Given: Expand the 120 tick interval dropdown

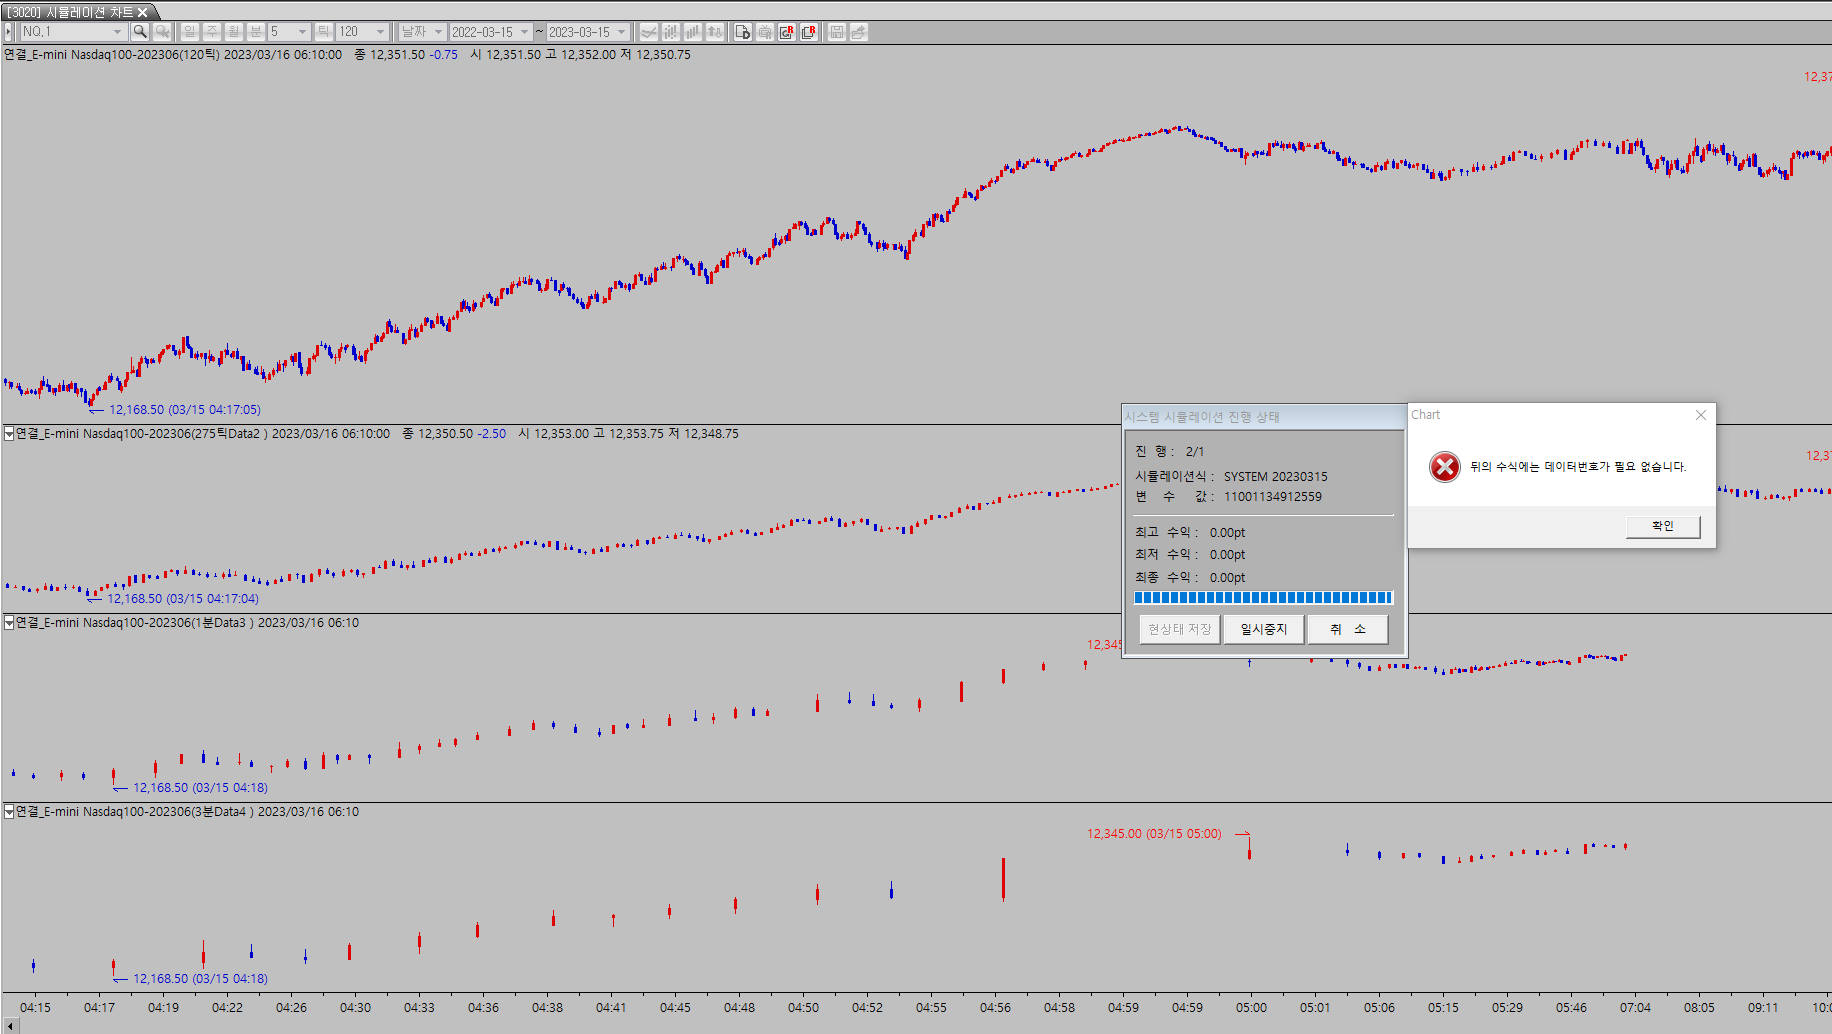Looking at the screenshot, I should (380, 32).
